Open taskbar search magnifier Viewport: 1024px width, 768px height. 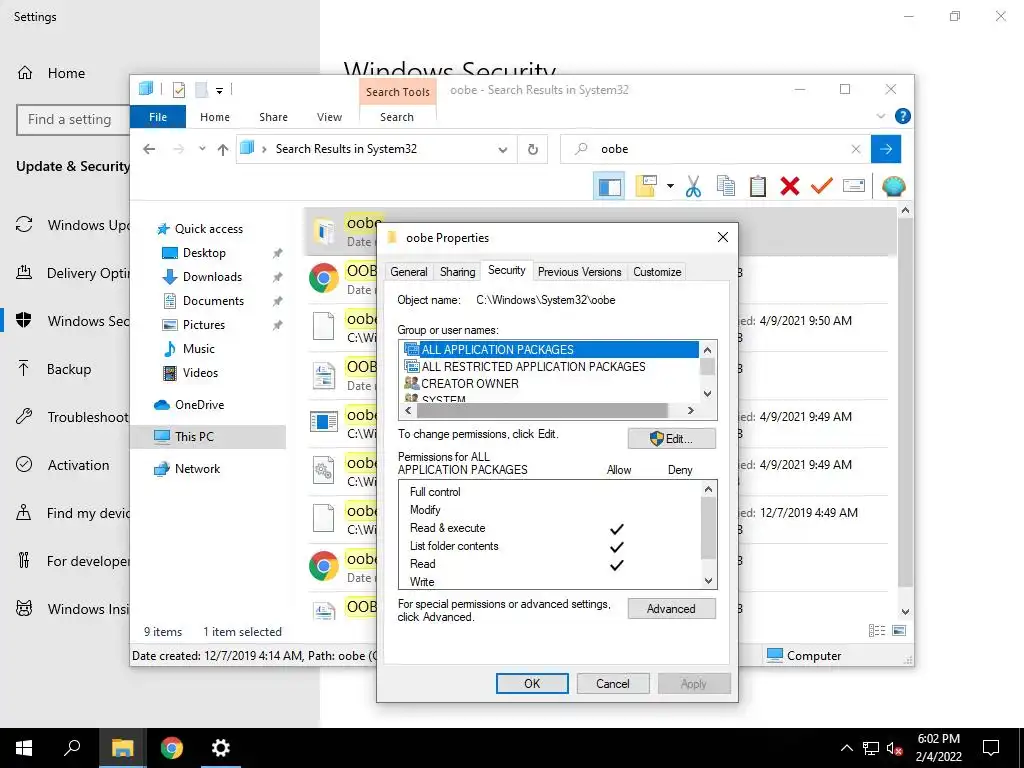(72, 748)
